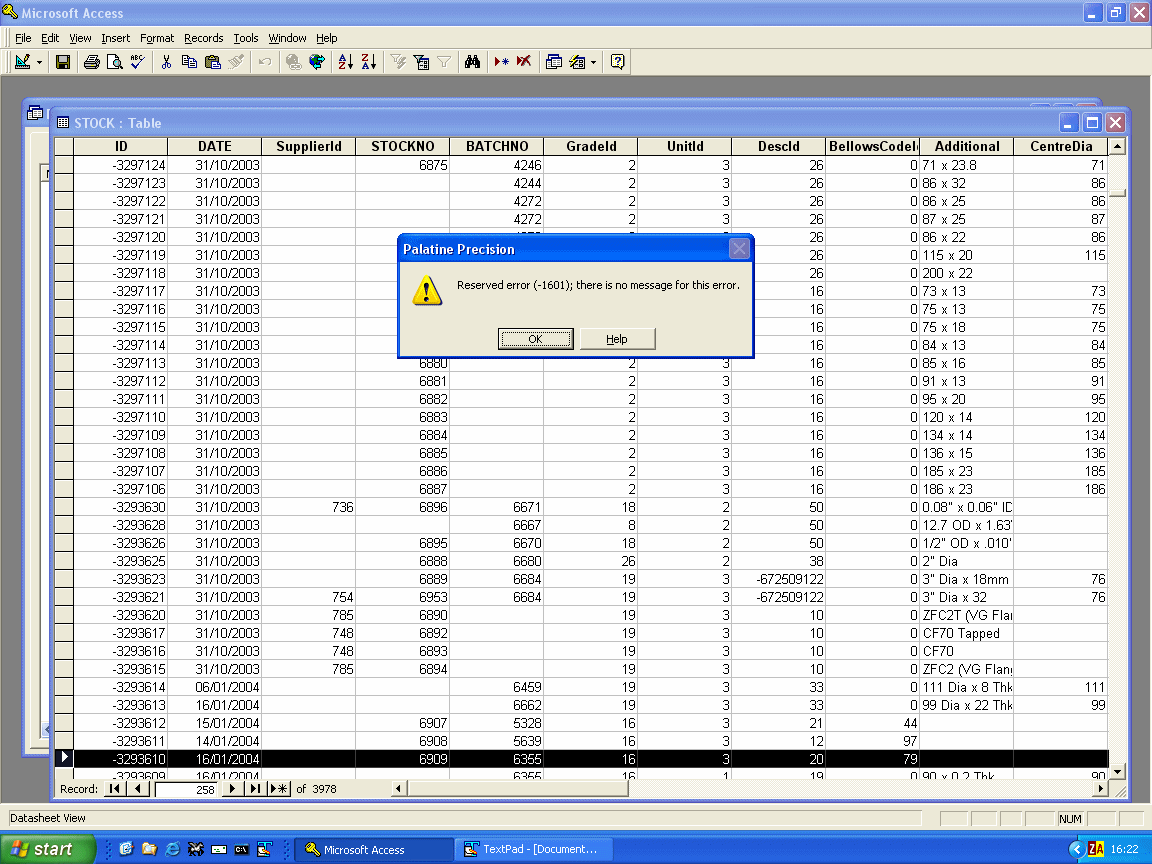Open the Insert menu
The height and width of the screenshot is (864, 1152).
(115, 38)
